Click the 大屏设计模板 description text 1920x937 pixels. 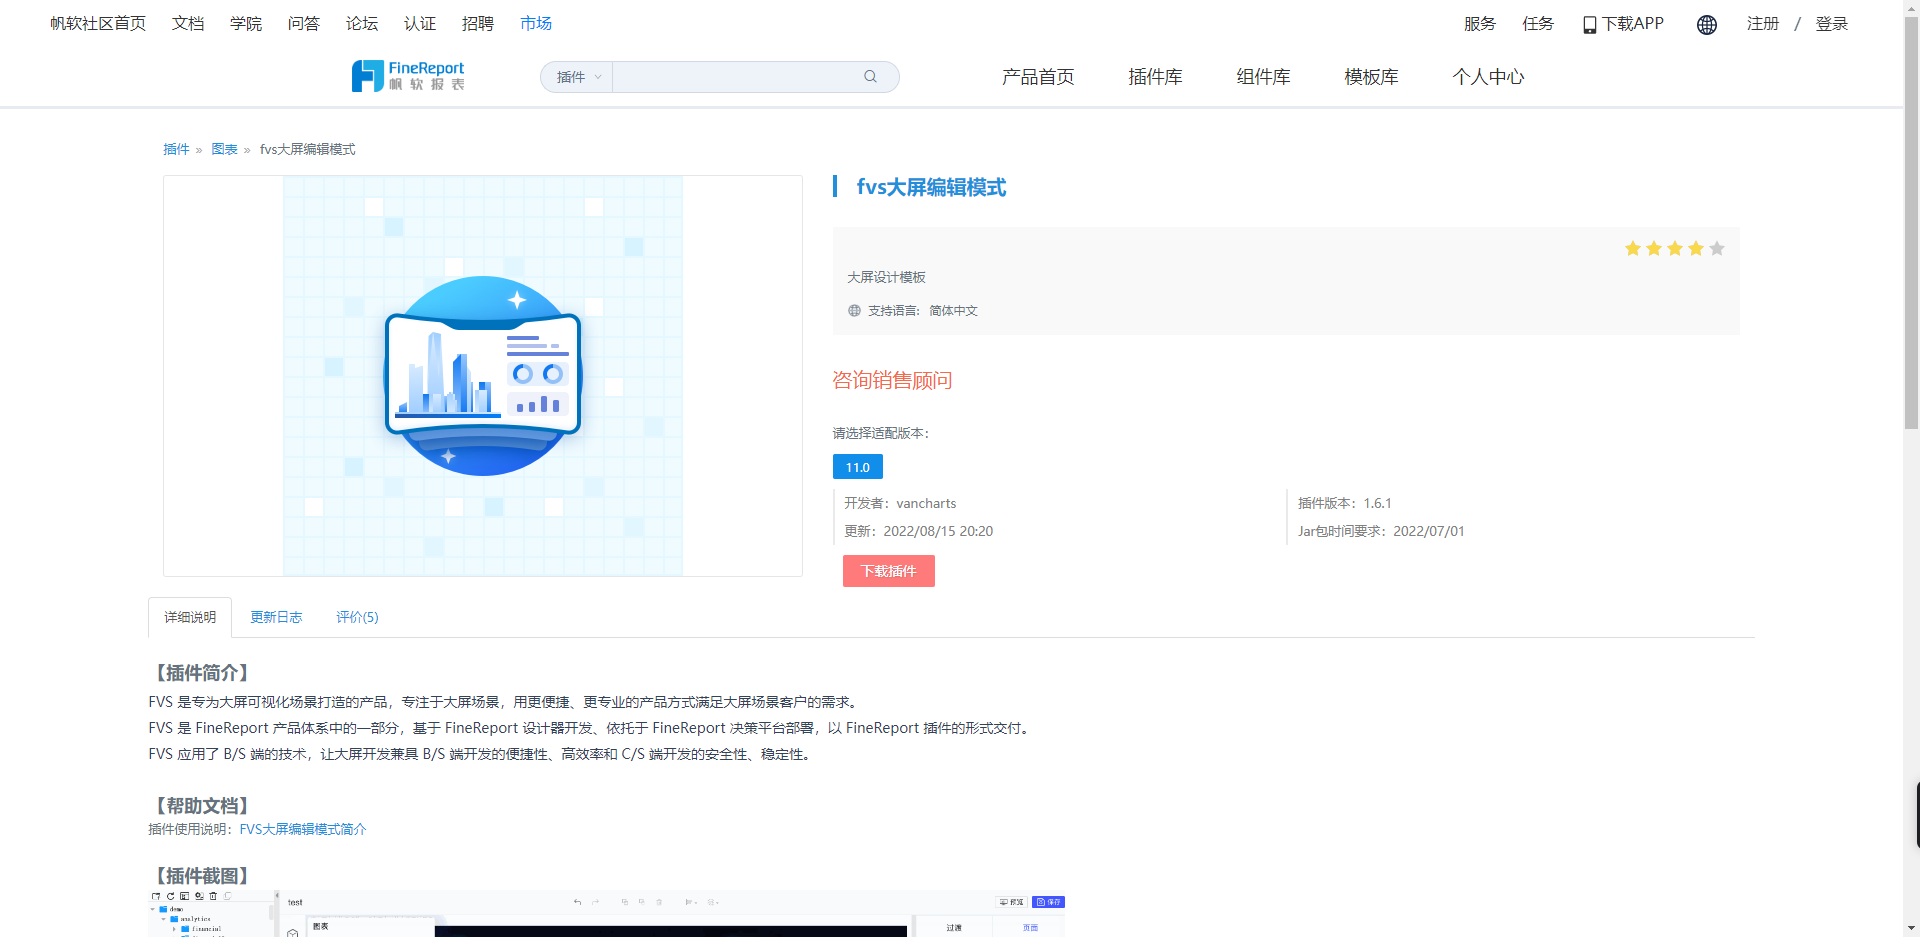(886, 277)
